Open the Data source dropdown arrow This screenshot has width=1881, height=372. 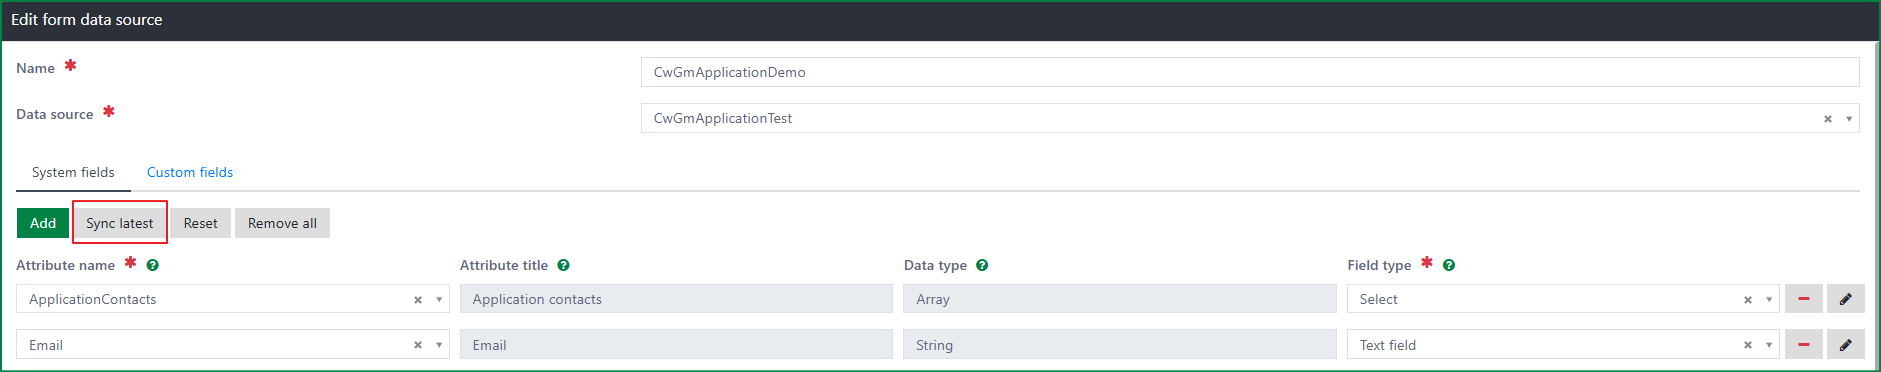click(1849, 119)
